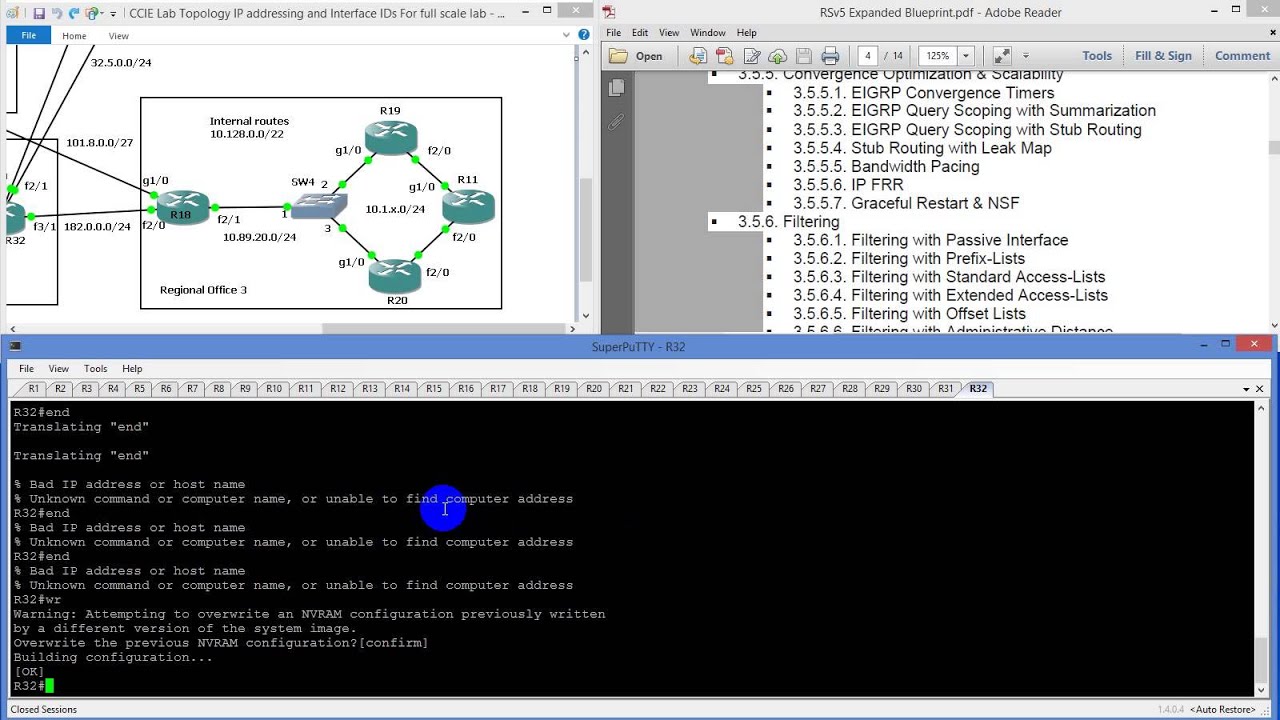Screen dimensions: 1280x720
Task: Click the Save floppy icon in Reader toolbar
Action: (x=804, y=56)
